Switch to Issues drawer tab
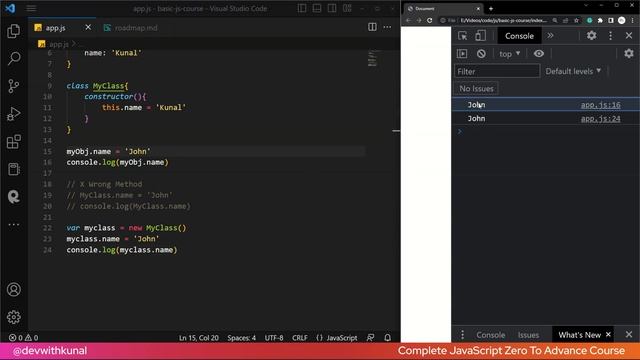The width and height of the screenshot is (640, 360). click(528, 335)
